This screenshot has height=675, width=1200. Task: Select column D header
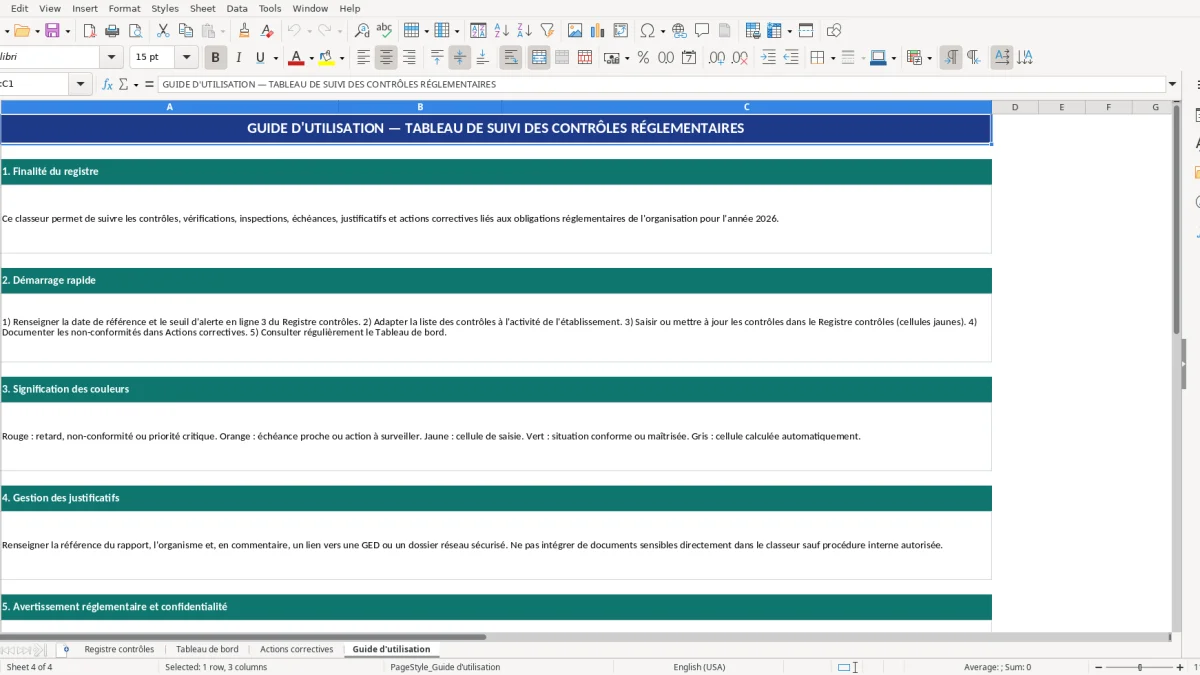tap(1015, 107)
